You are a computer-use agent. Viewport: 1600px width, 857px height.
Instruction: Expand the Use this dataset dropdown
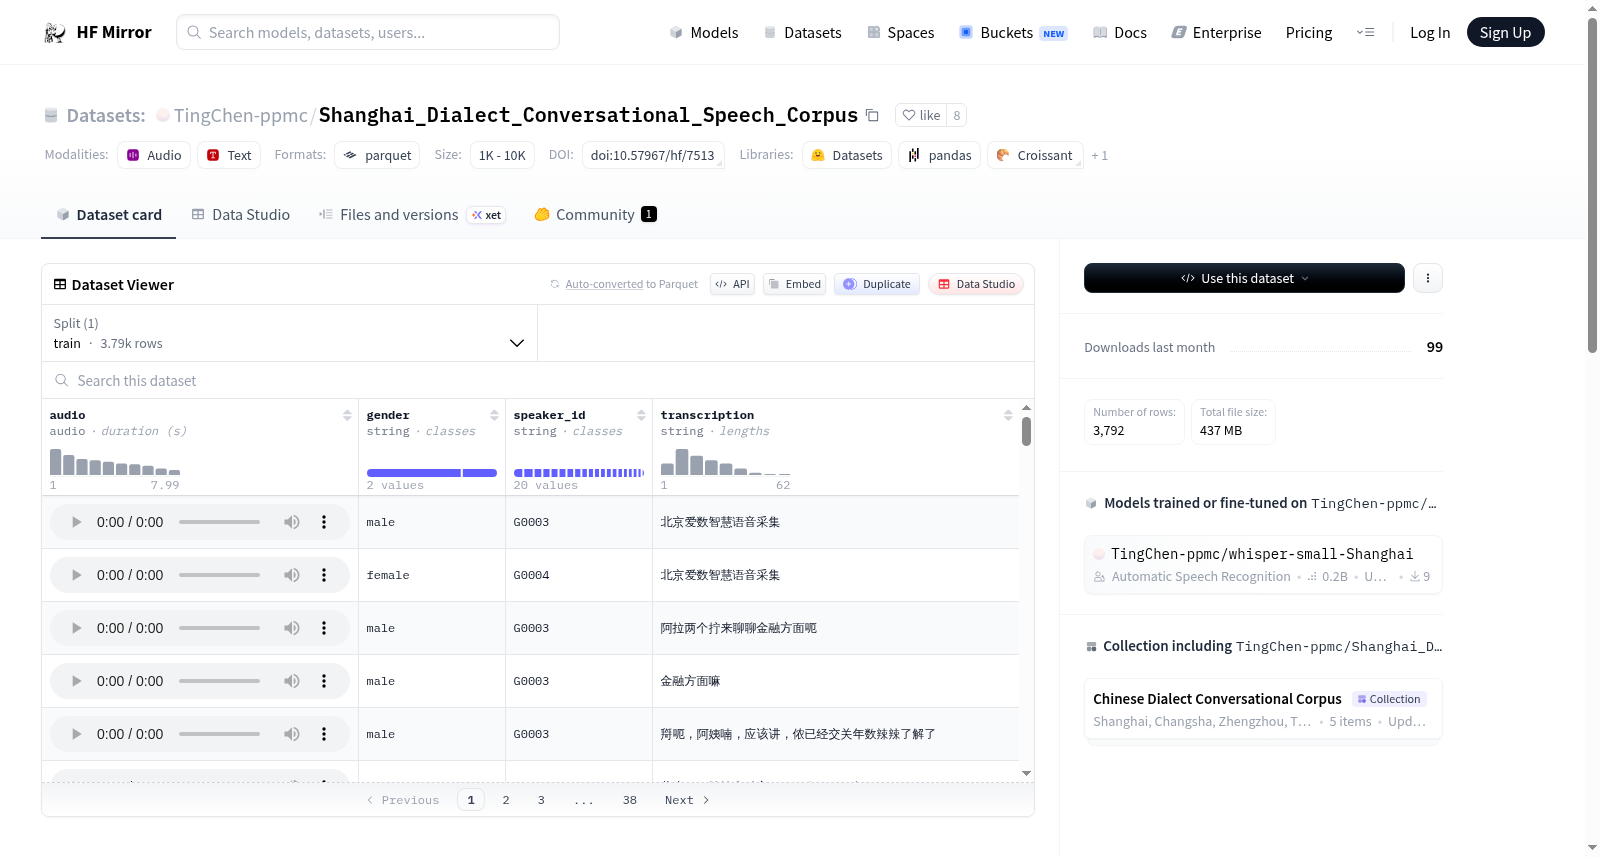point(1244,278)
